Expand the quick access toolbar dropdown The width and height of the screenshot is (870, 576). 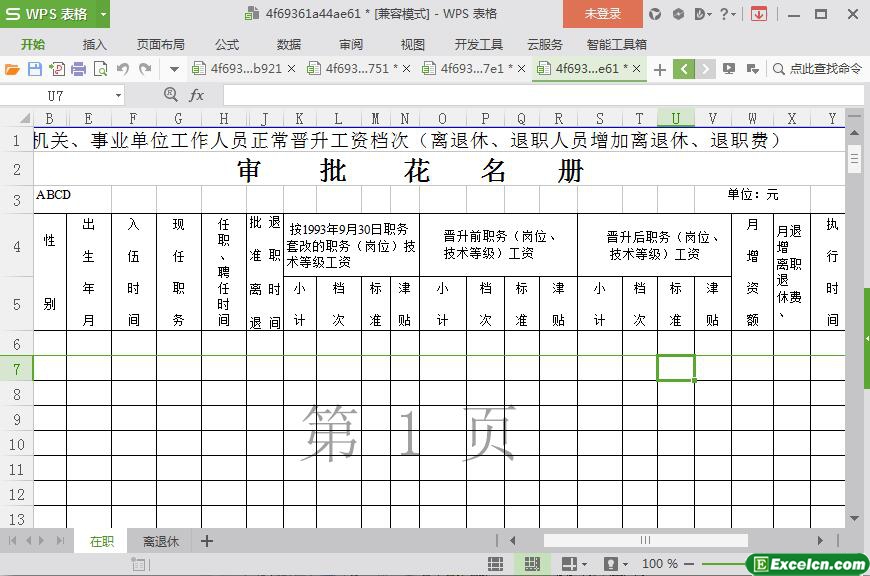pyautogui.click(x=173, y=69)
